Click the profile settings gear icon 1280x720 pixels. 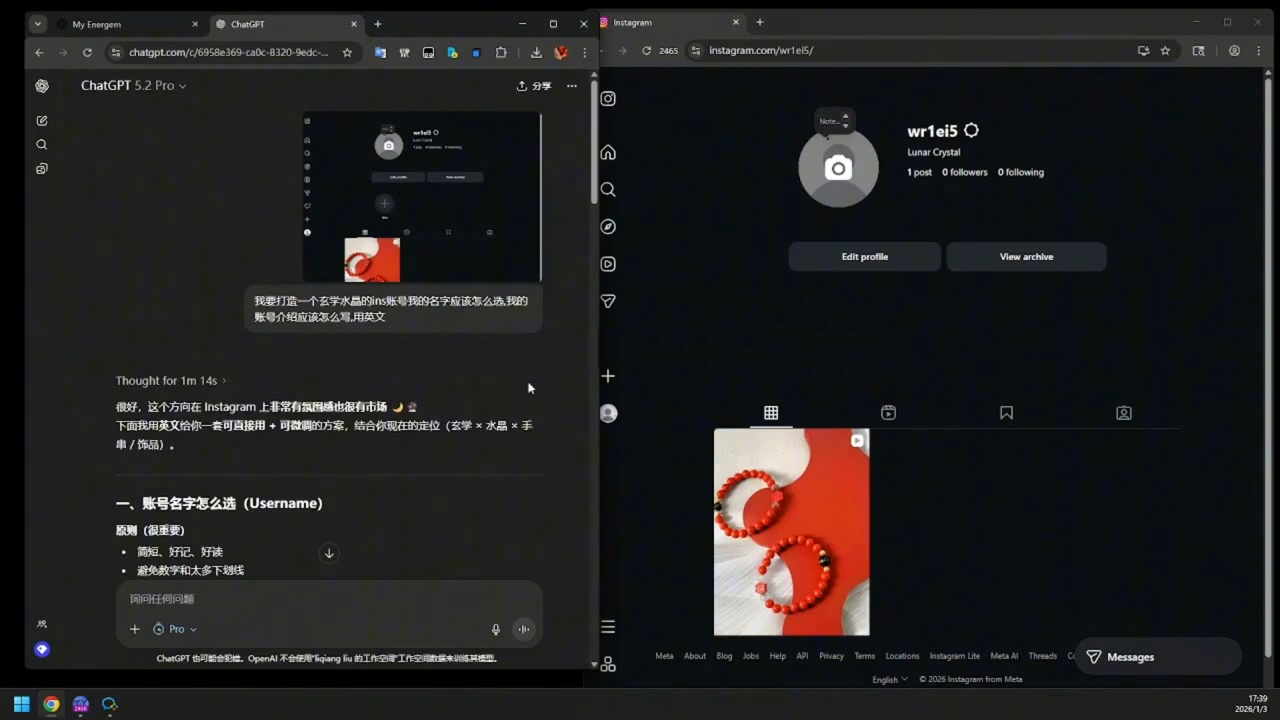point(971,131)
